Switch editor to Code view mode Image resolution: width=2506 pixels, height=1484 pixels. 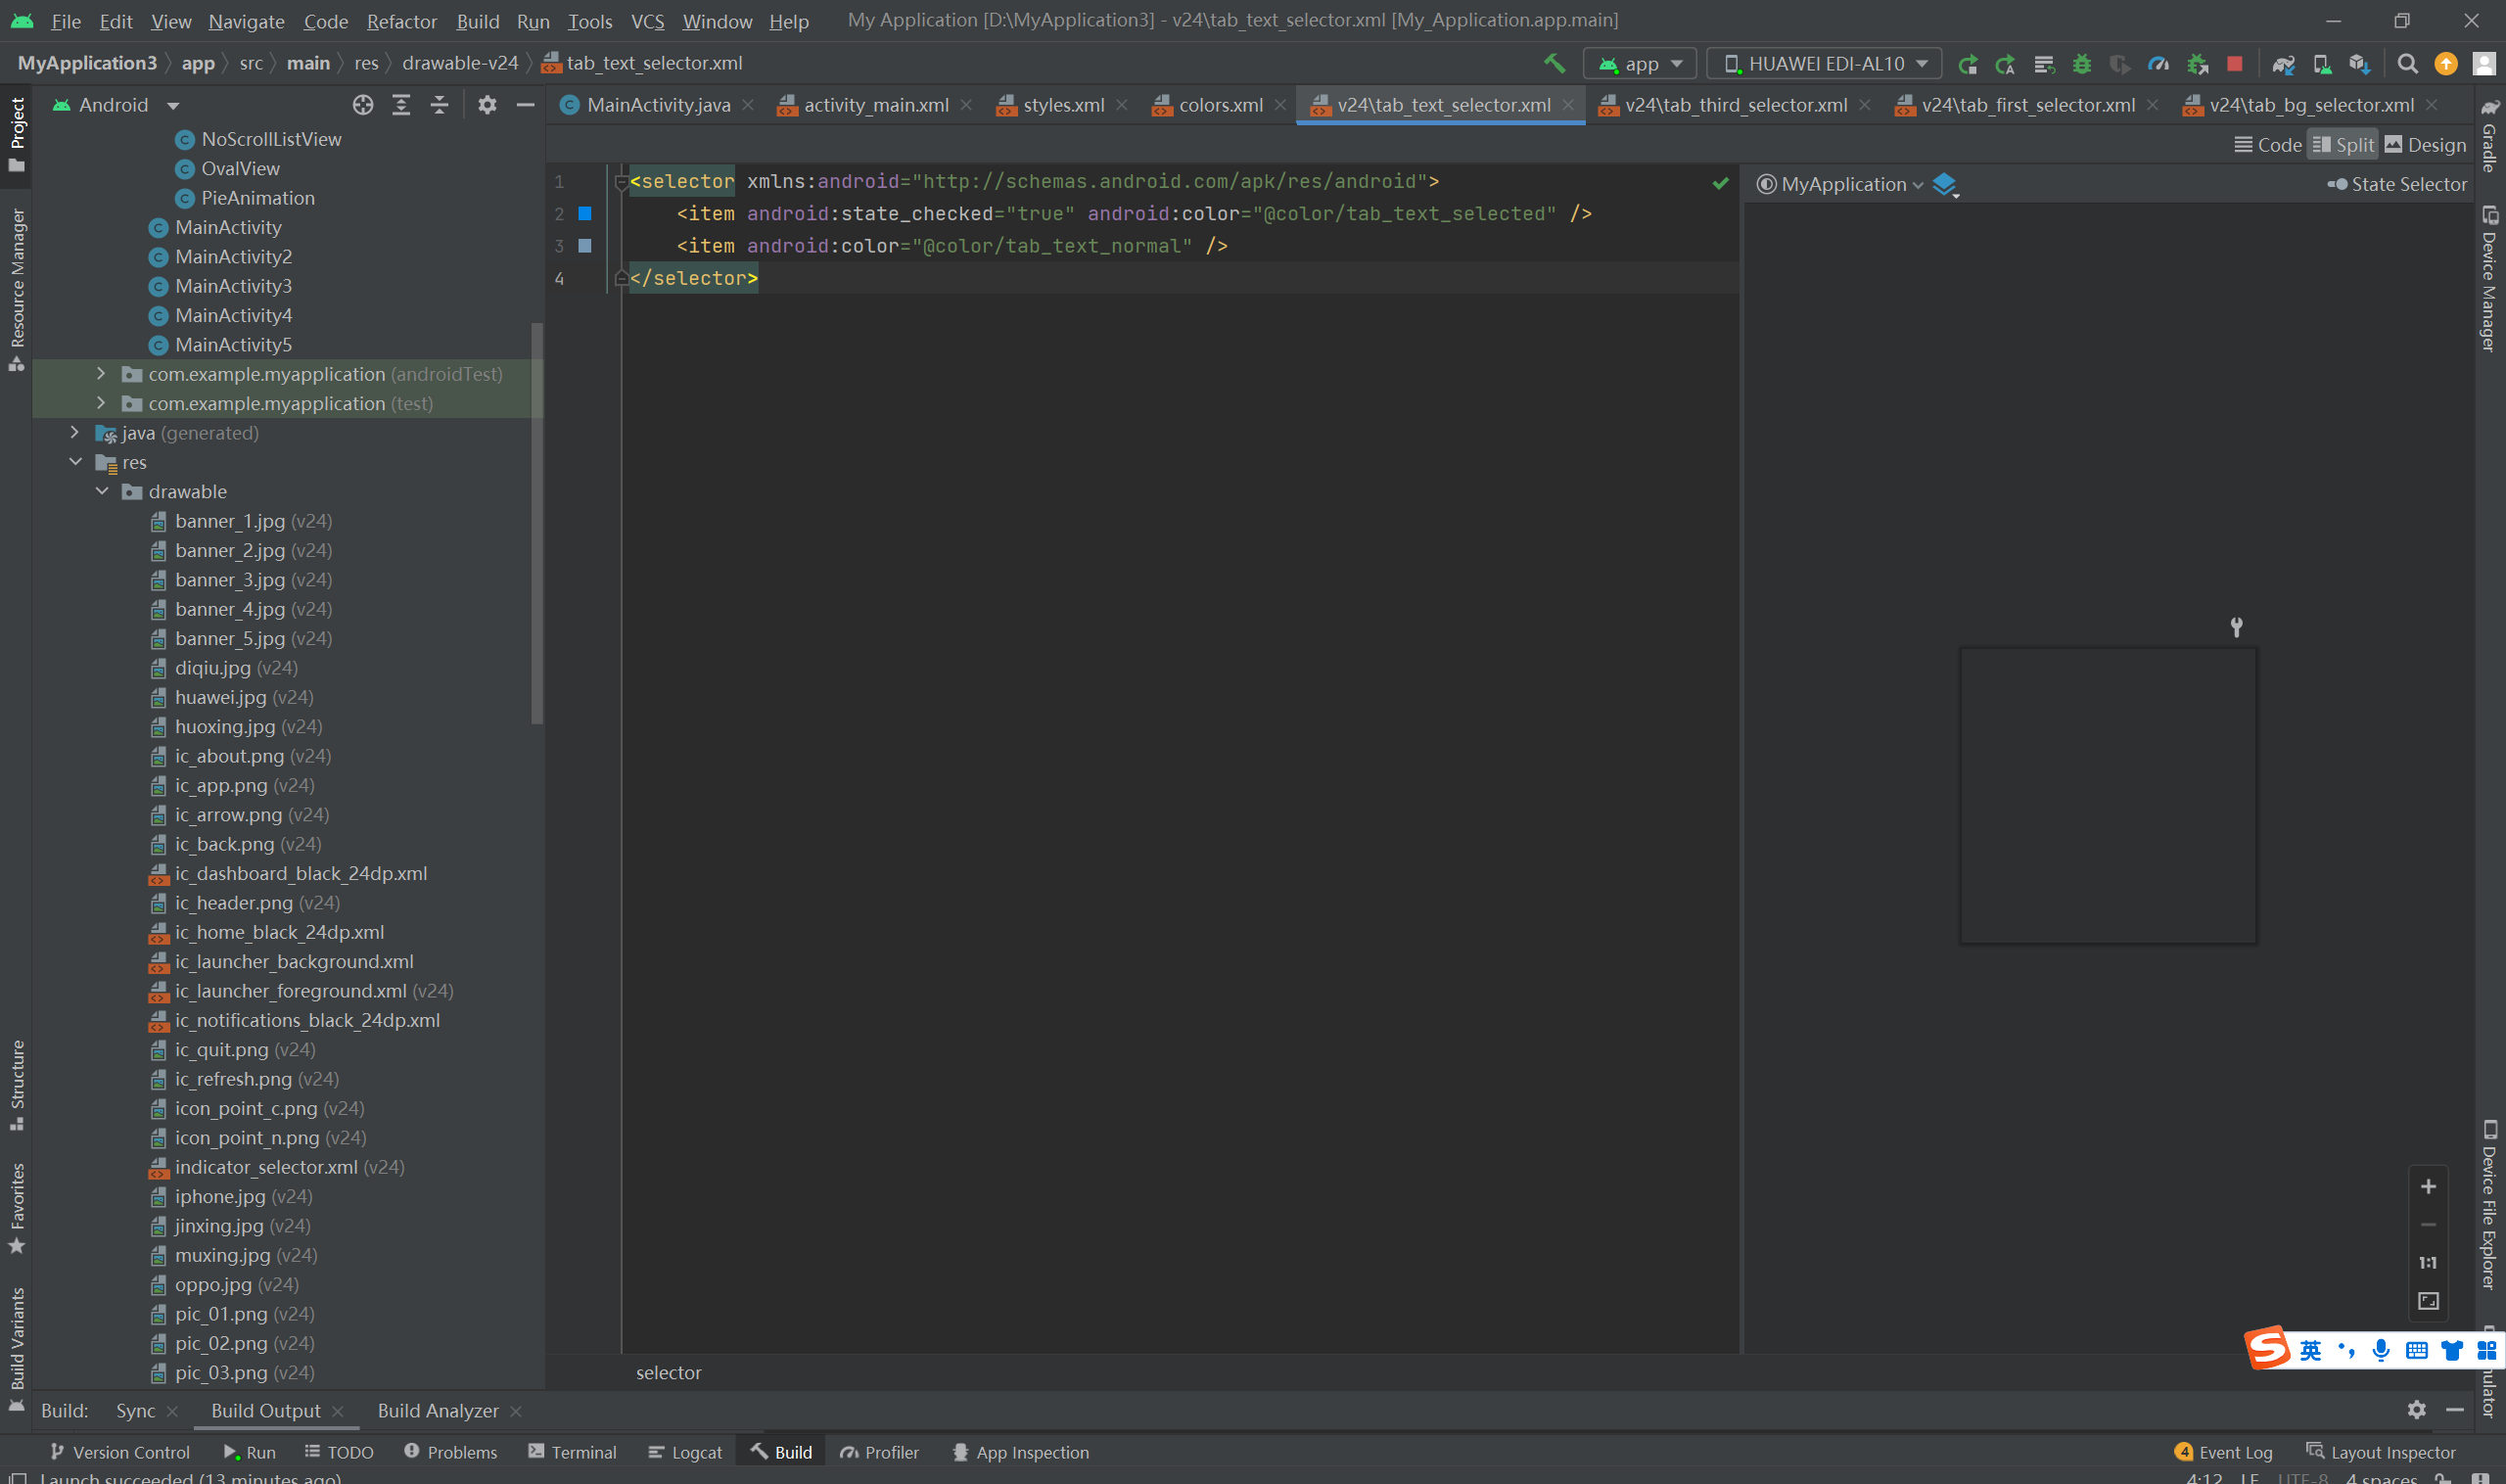(2268, 145)
